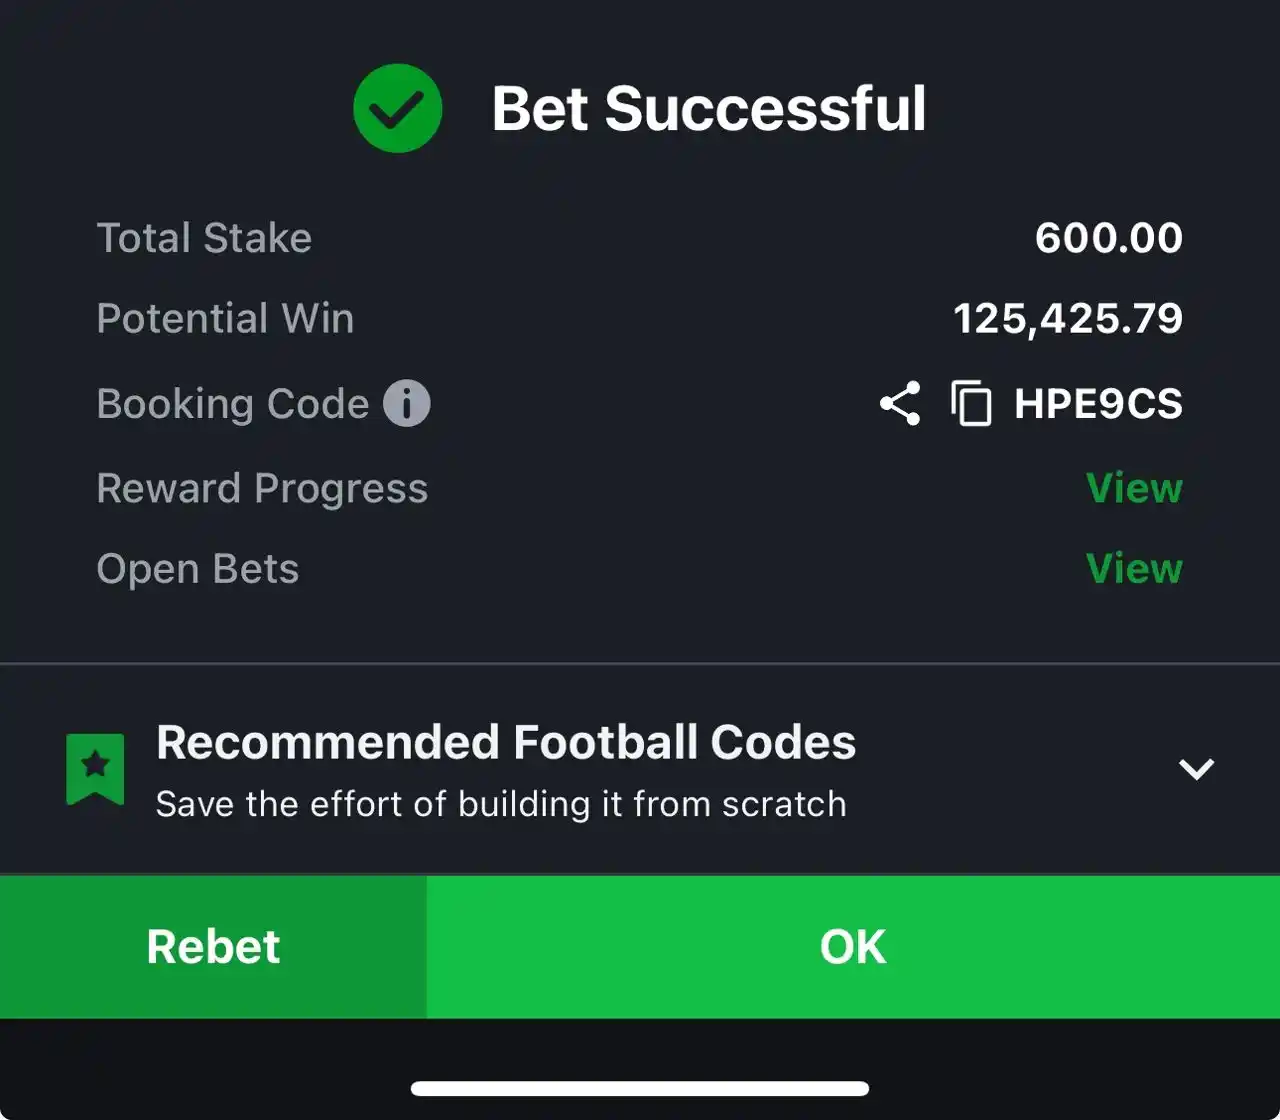Tap the green star bookmark icon
1280x1120 pixels.
tap(95, 769)
